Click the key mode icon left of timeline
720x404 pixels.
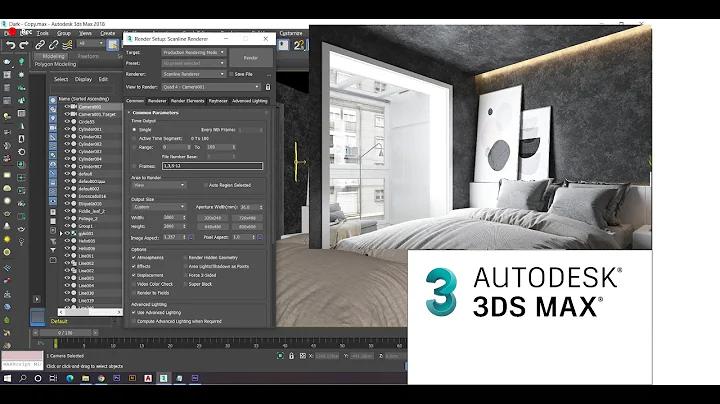pos(40,343)
